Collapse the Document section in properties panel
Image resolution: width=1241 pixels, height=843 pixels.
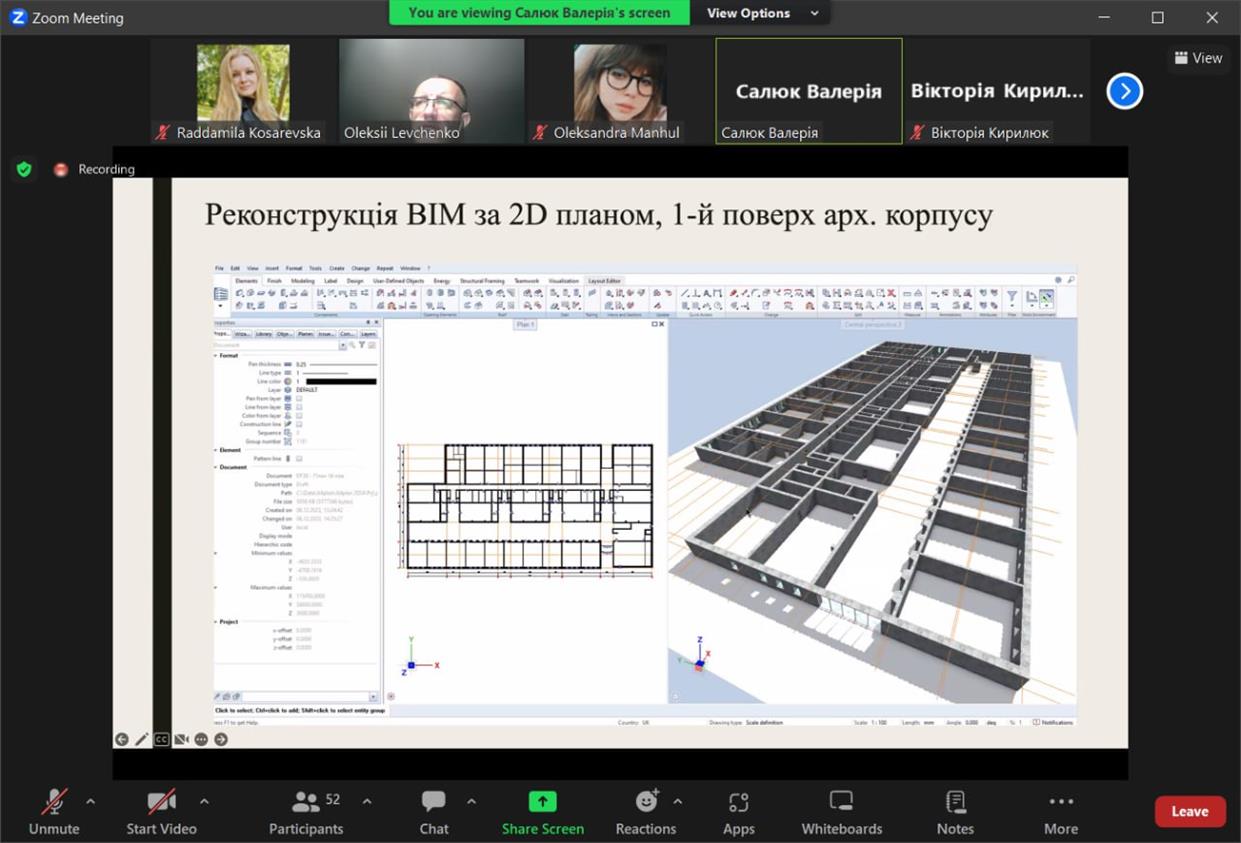pos(217,467)
